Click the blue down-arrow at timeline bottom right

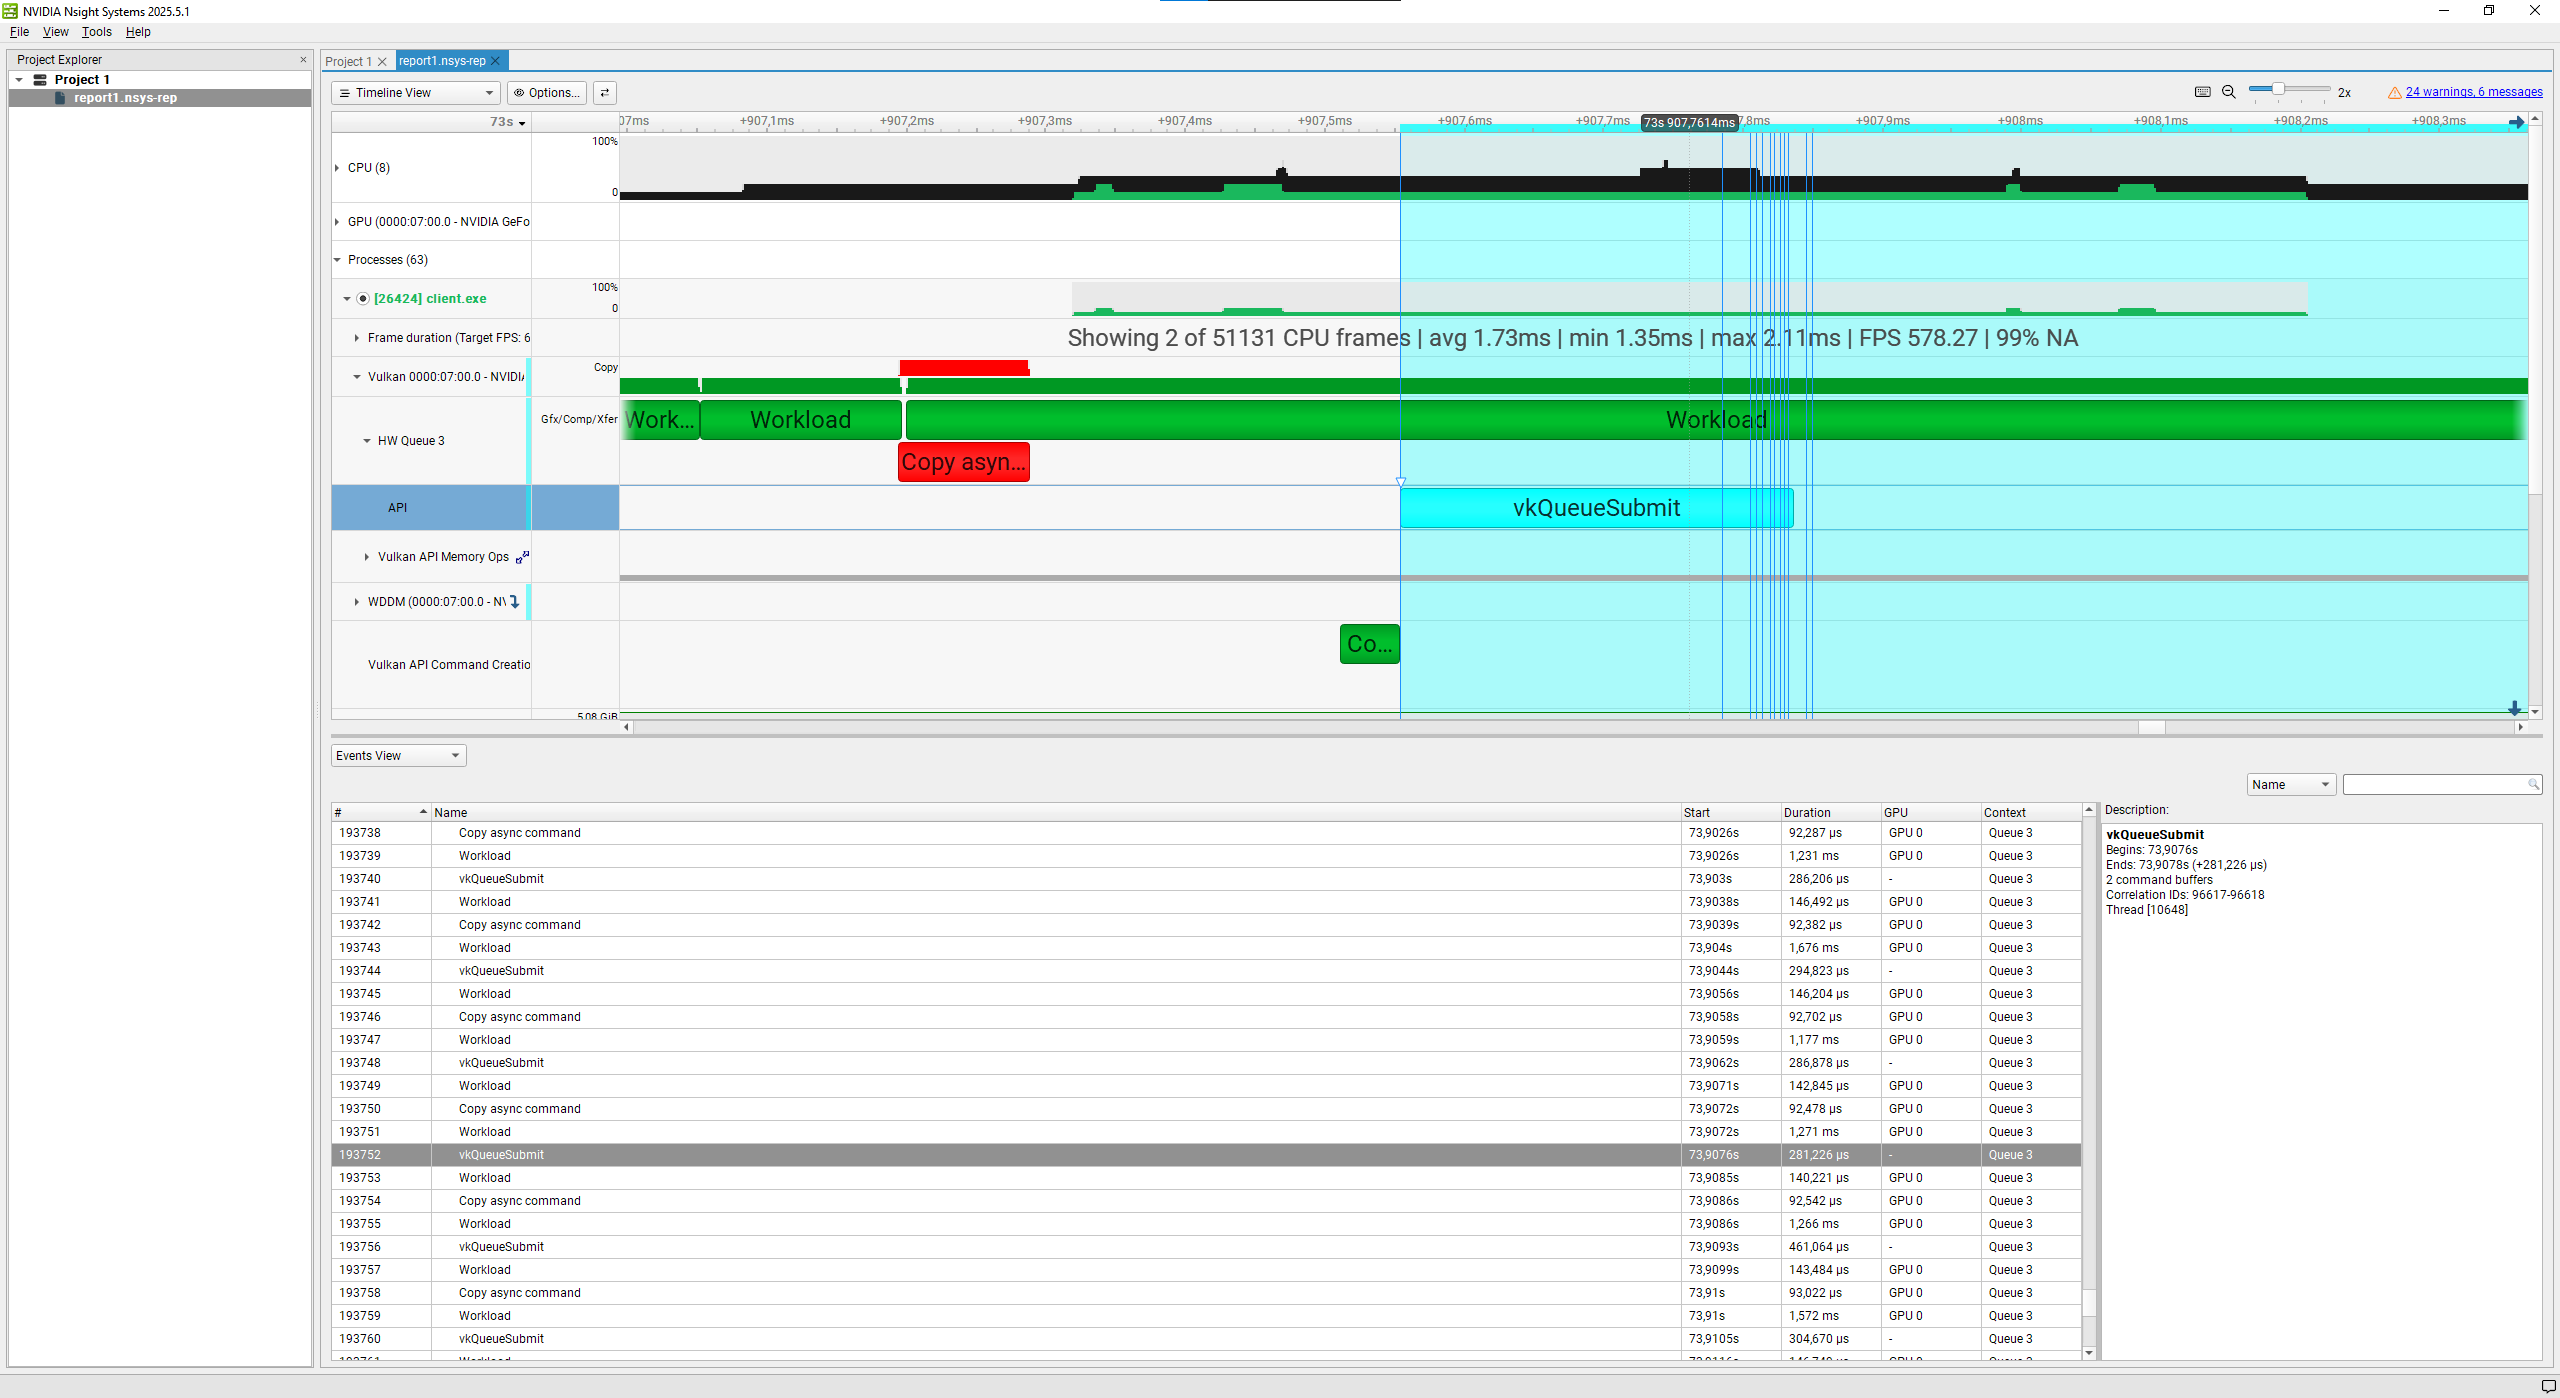pyautogui.click(x=2514, y=708)
